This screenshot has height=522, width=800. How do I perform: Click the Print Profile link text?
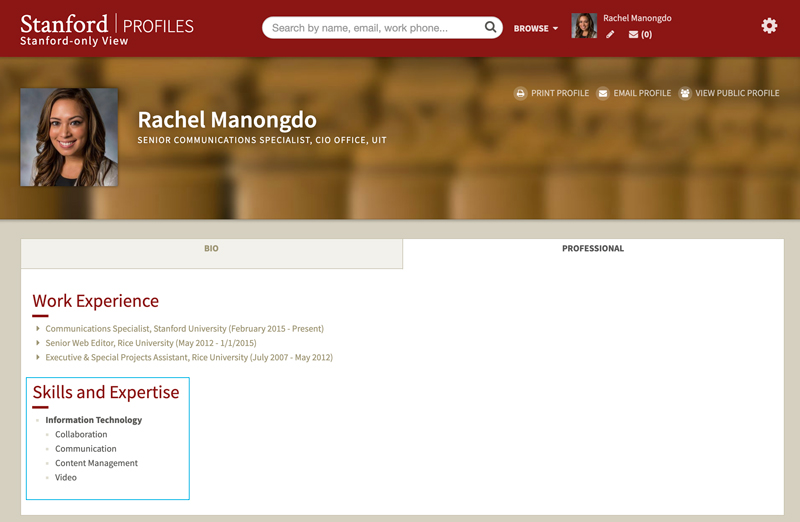click(560, 93)
